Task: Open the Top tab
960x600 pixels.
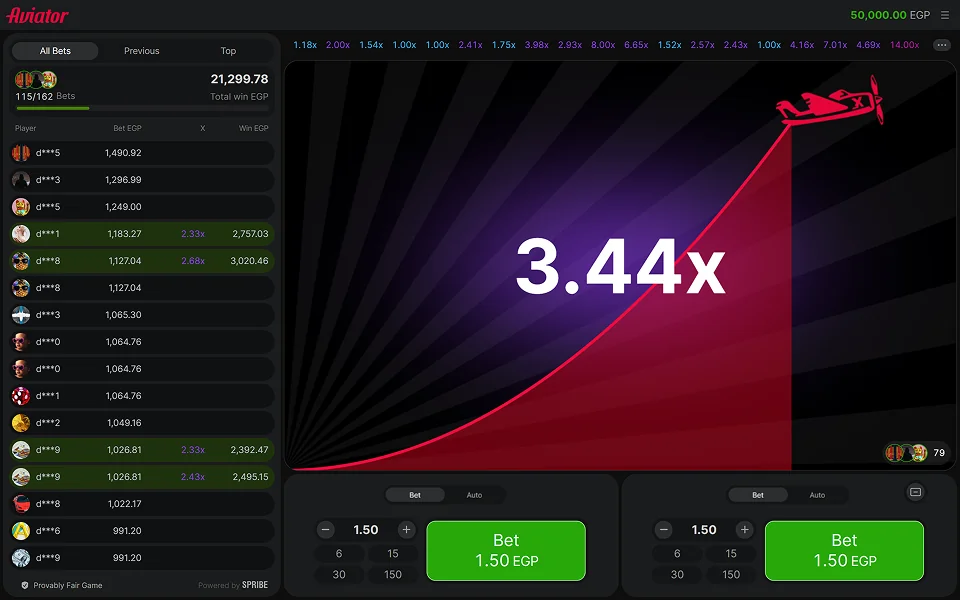Action: tap(228, 51)
